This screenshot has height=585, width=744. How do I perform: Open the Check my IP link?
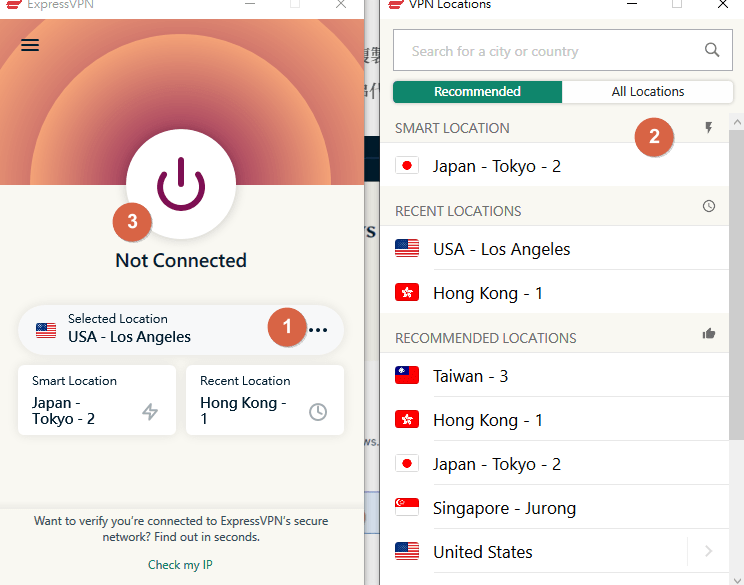pos(180,565)
